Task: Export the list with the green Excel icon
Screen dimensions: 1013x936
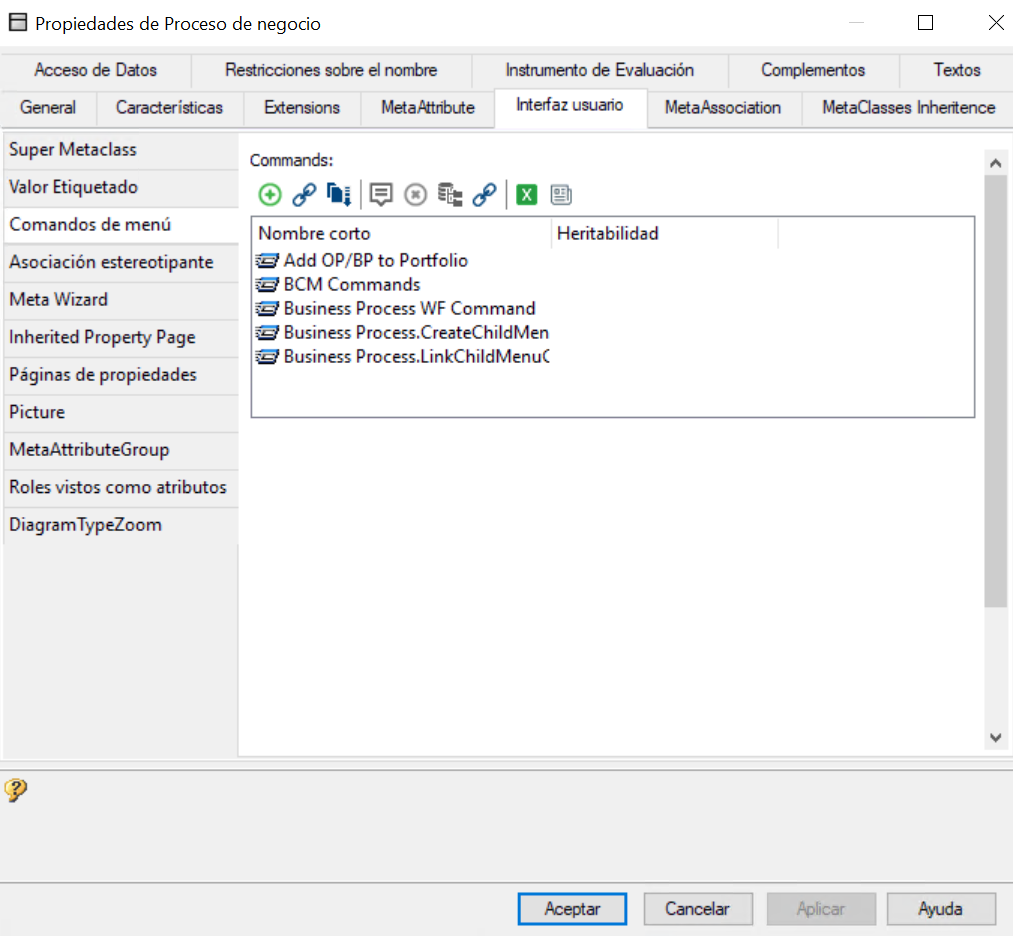Action: point(527,194)
